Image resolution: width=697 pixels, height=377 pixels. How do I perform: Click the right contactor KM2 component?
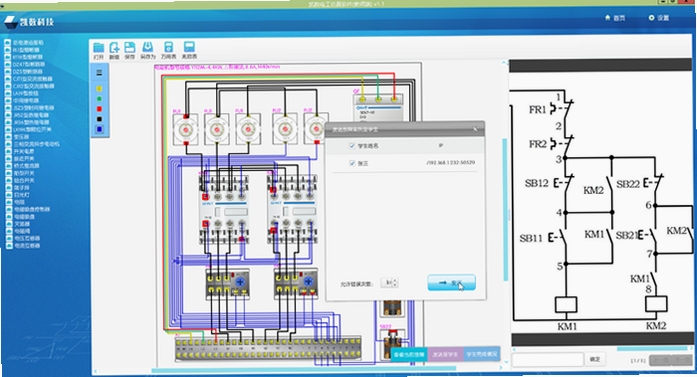292,209
